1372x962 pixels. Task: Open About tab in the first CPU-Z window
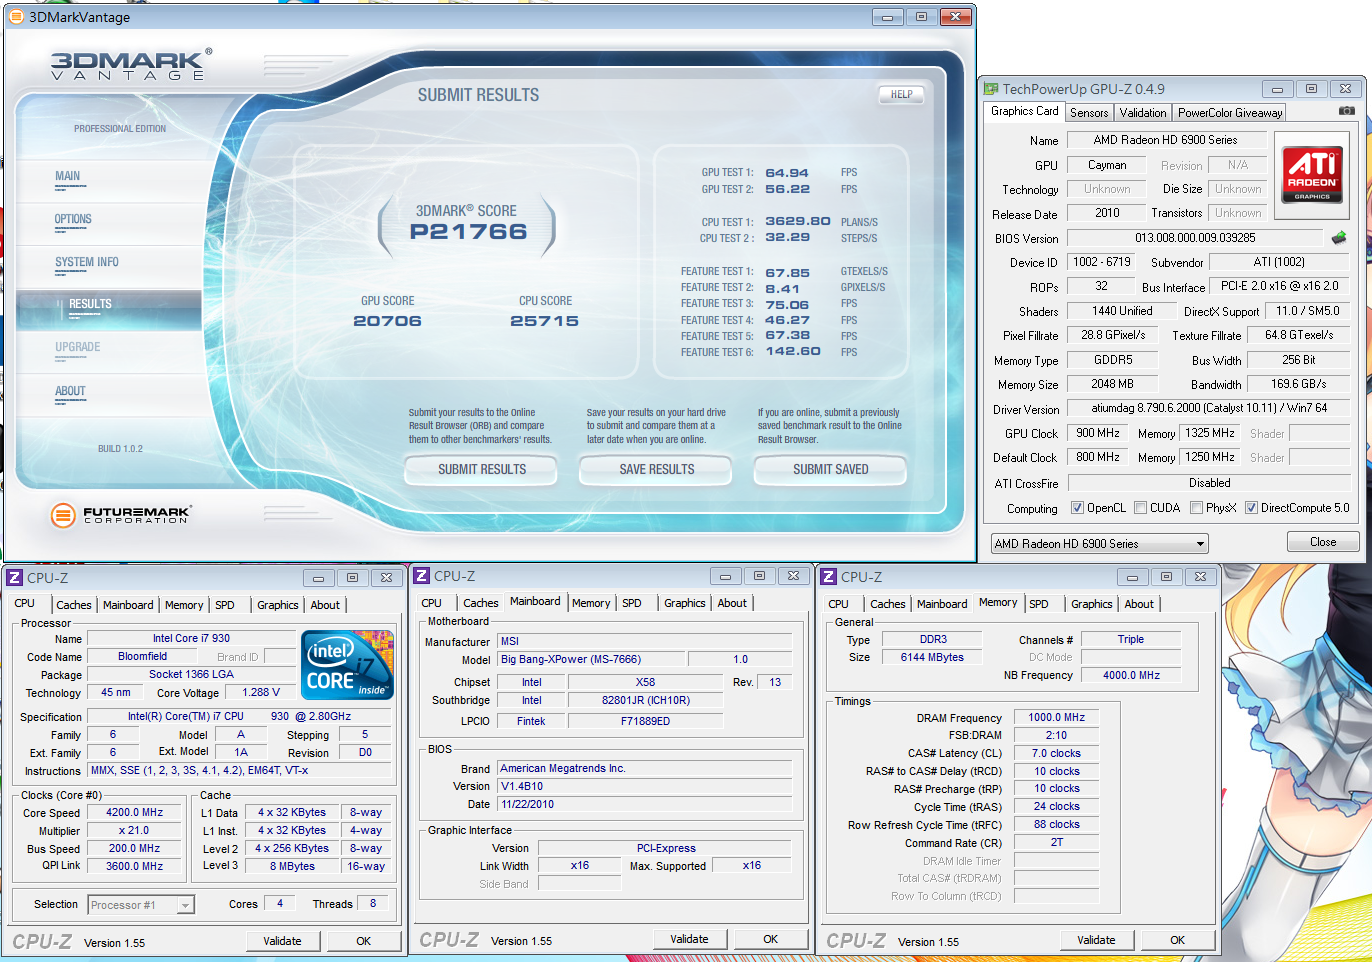click(325, 605)
